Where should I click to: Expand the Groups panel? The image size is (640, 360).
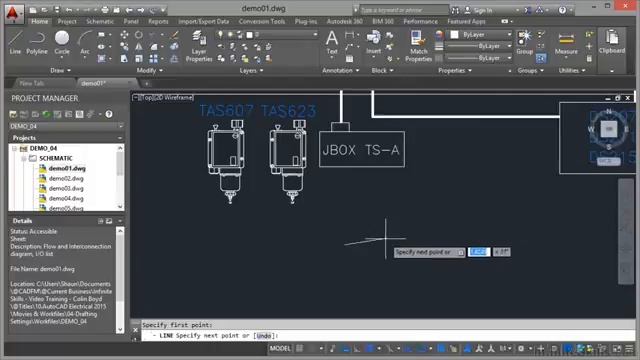tap(531, 70)
